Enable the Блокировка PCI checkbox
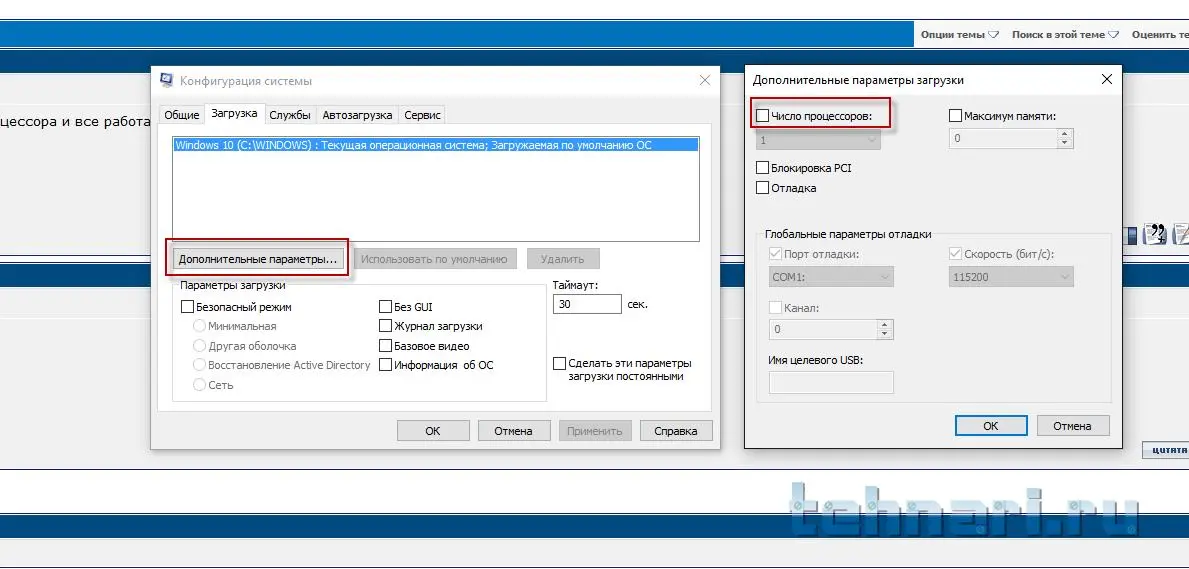 [x=763, y=168]
